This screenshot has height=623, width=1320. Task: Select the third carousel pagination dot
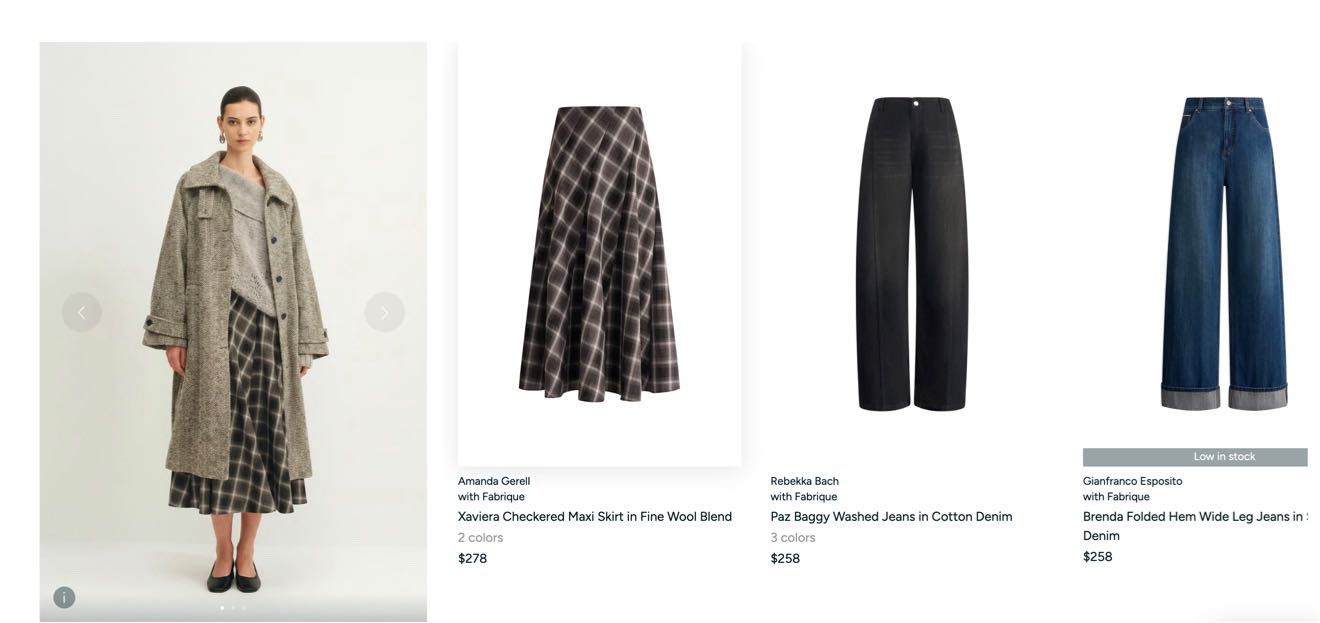click(243, 607)
